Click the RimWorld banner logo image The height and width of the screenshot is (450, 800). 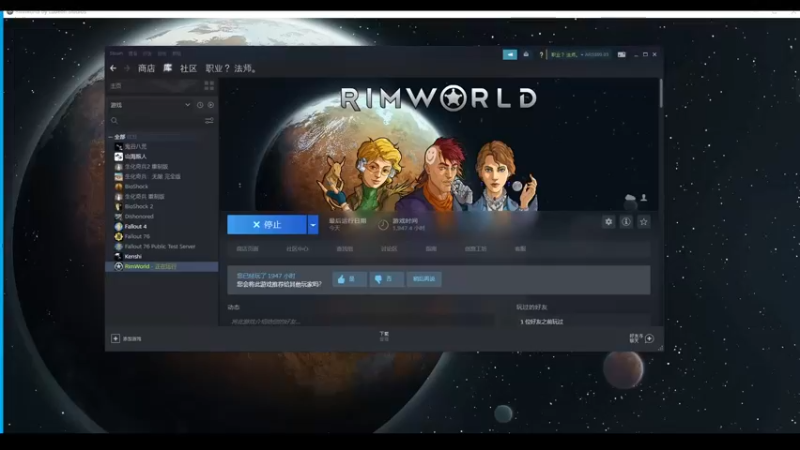click(439, 98)
